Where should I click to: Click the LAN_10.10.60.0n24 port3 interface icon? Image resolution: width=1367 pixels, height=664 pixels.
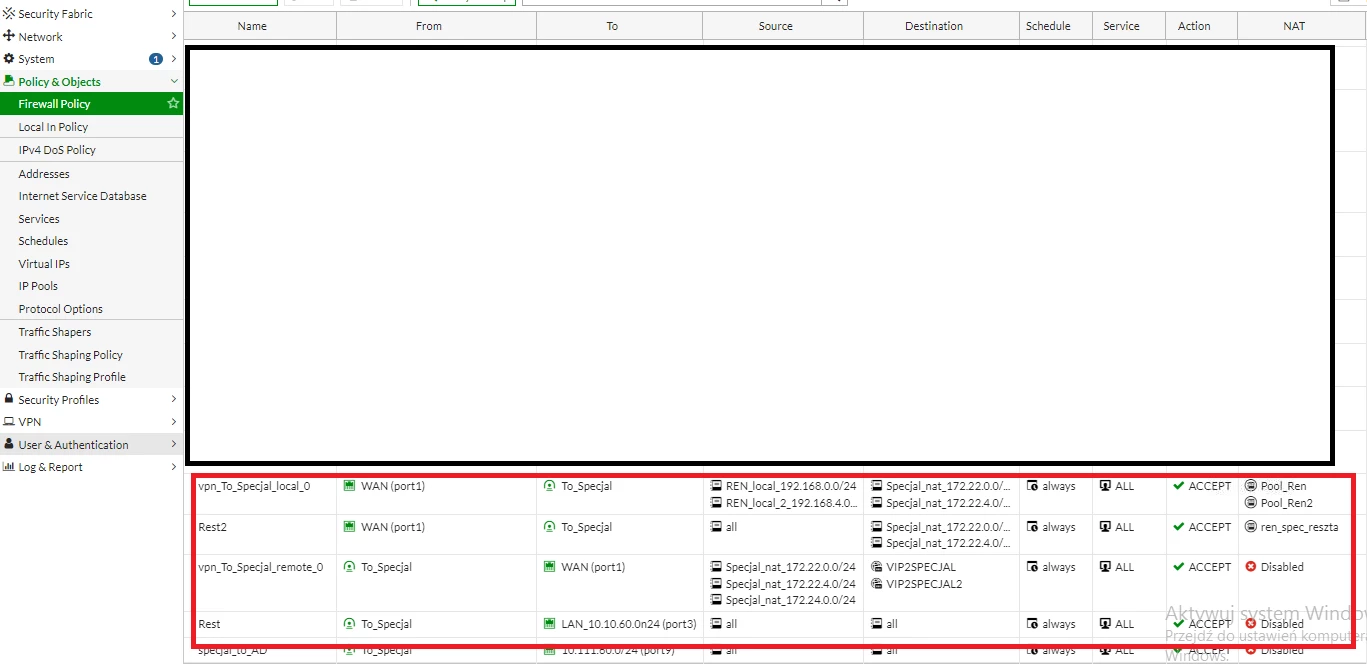pyautogui.click(x=549, y=624)
